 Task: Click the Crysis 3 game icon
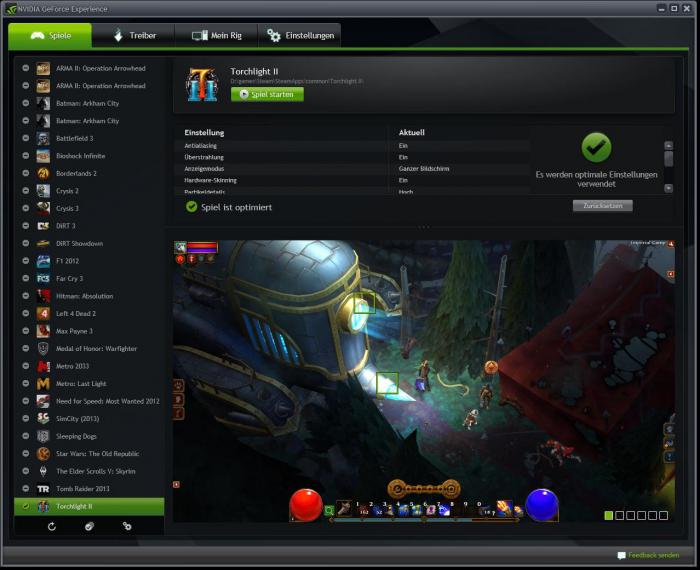(43, 208)
